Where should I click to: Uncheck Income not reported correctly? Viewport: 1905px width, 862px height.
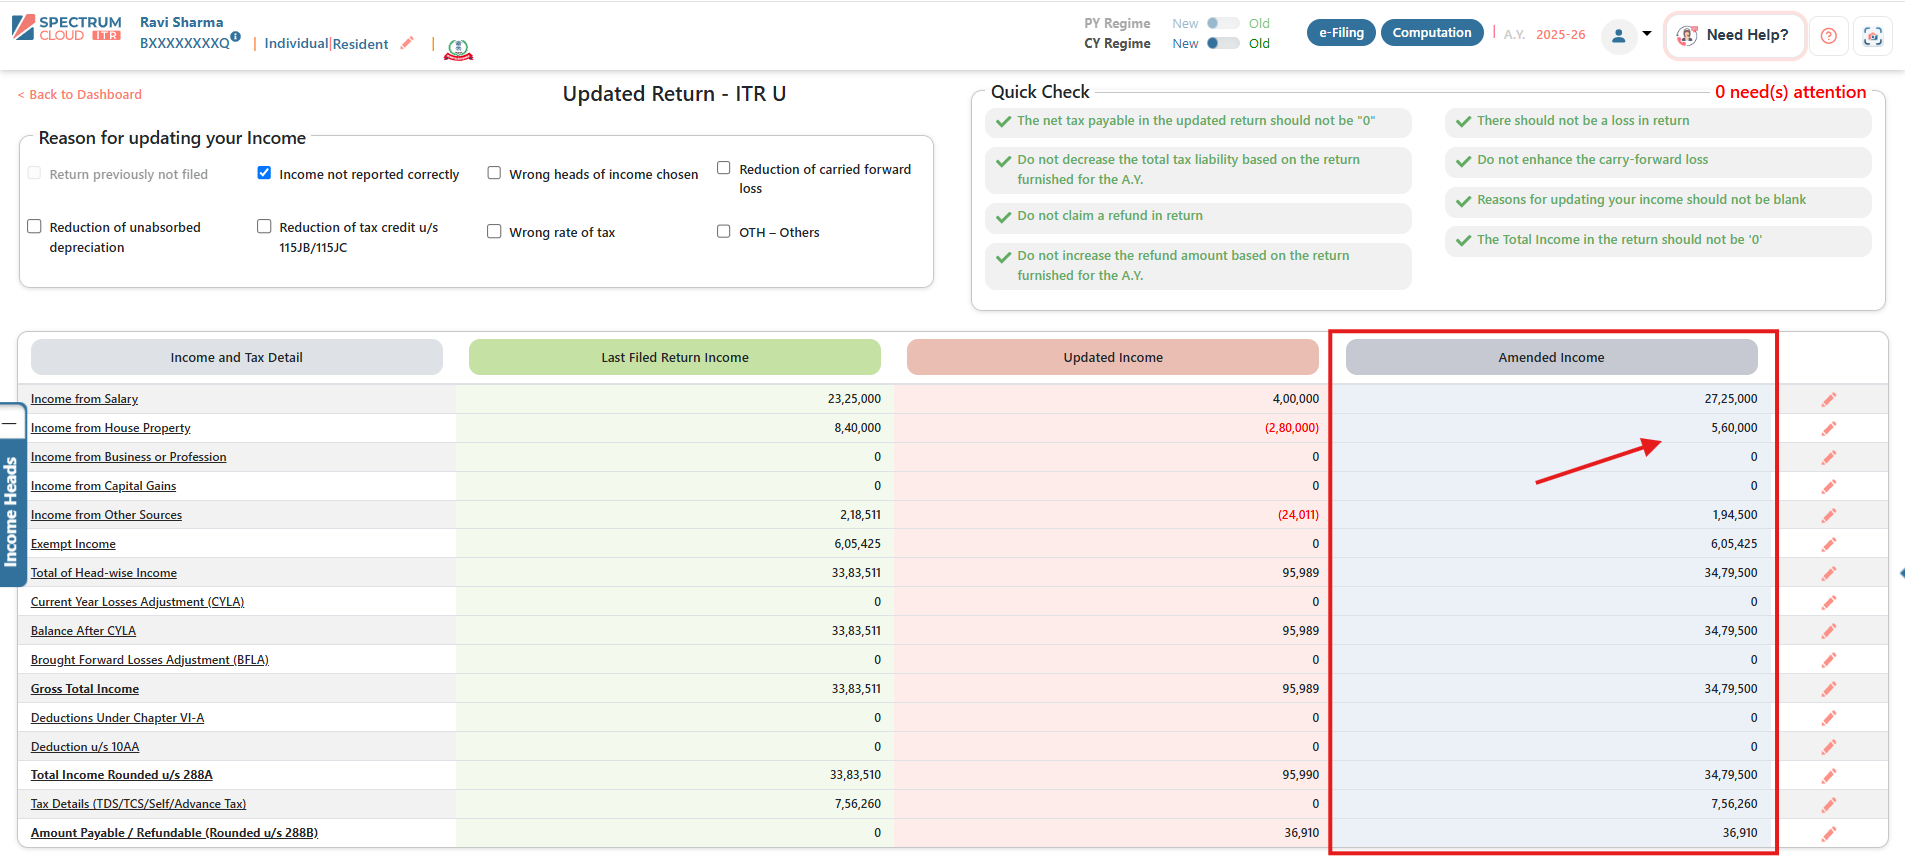264,173
